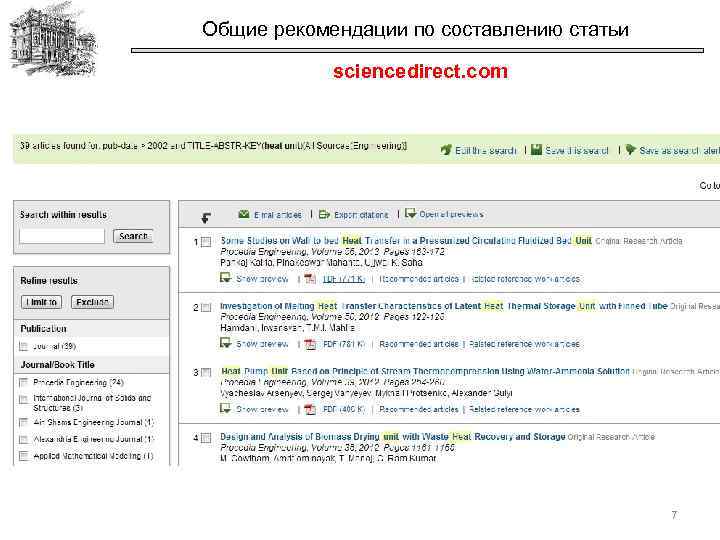
Task: Open the Open all previews link
Action: 451,214
